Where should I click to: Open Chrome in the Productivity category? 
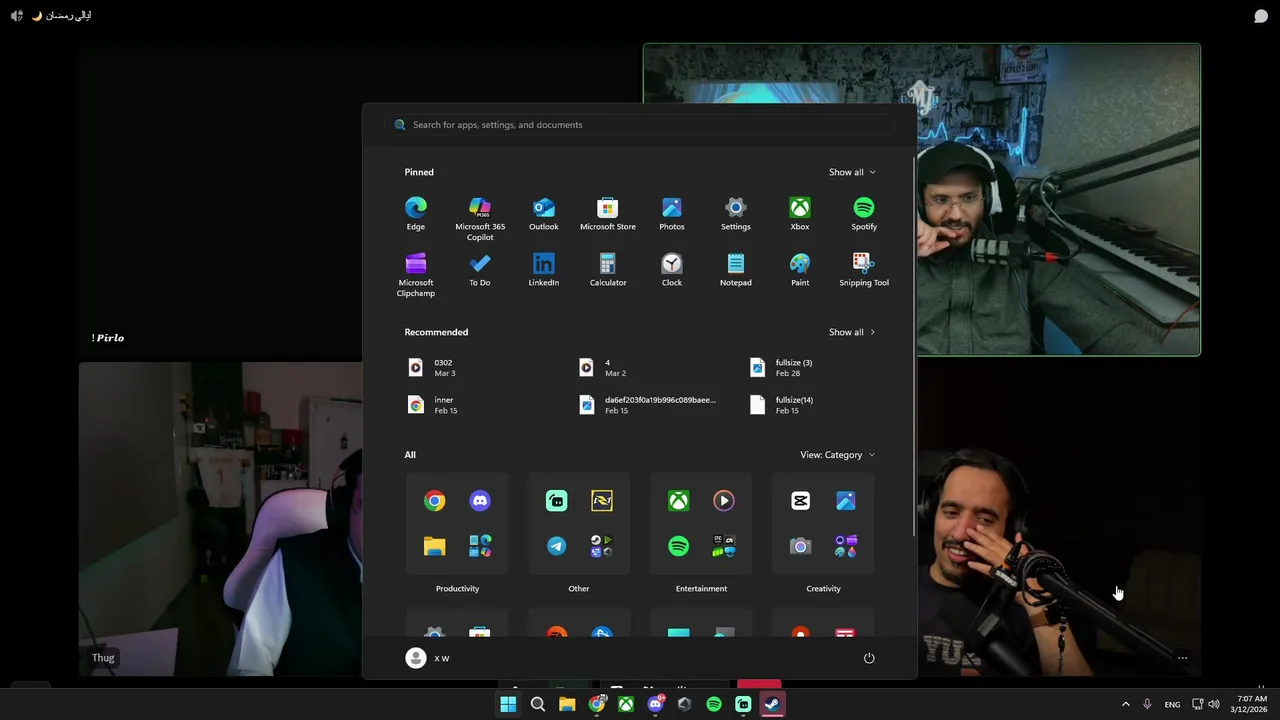click(434, 501)
